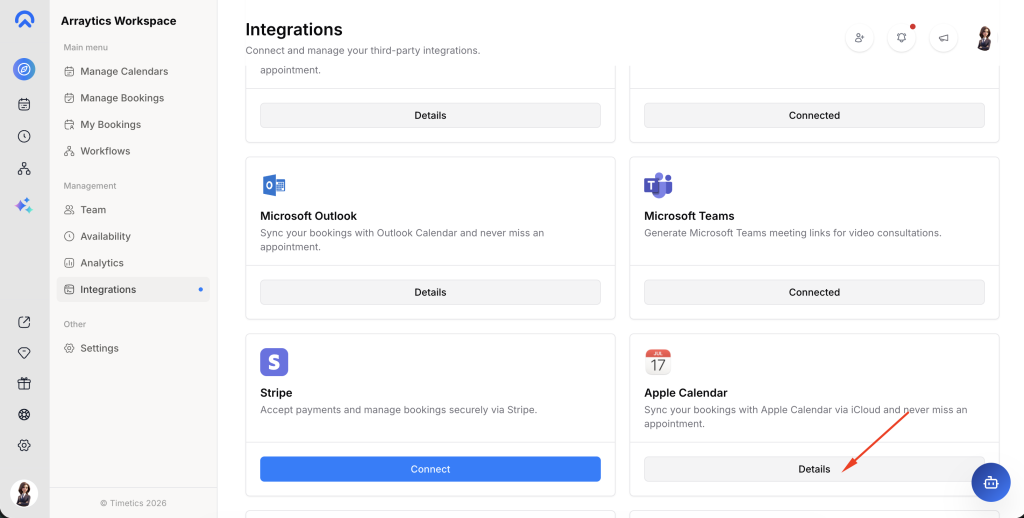Click the gift icon in left rail
This screenshot has height=518, width=1024.
(24, 383)
